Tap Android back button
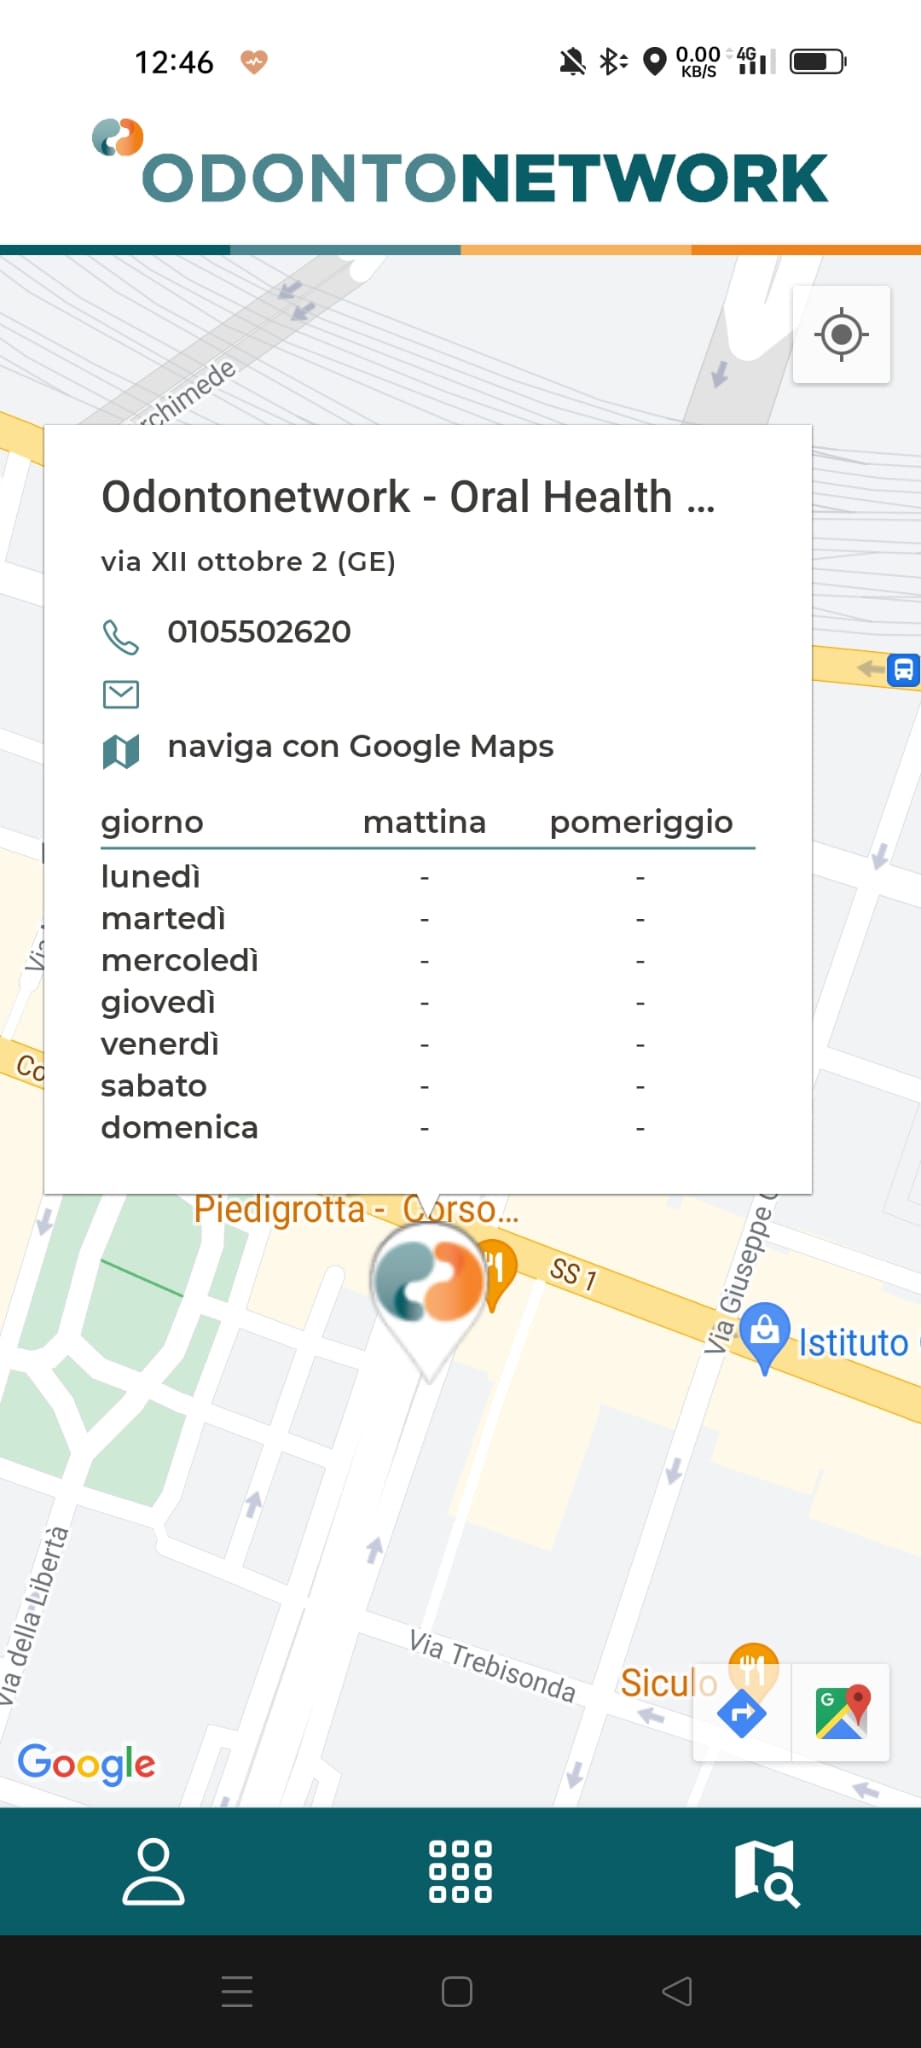921x2048 pixels. [x=677, y=1991]
